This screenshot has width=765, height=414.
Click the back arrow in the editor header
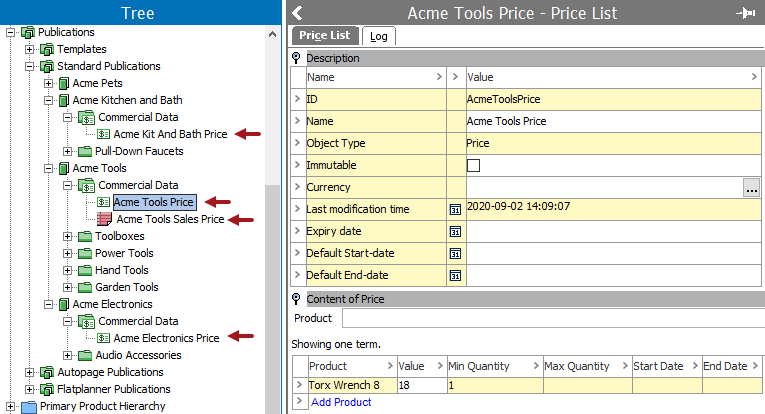point(297,13)
